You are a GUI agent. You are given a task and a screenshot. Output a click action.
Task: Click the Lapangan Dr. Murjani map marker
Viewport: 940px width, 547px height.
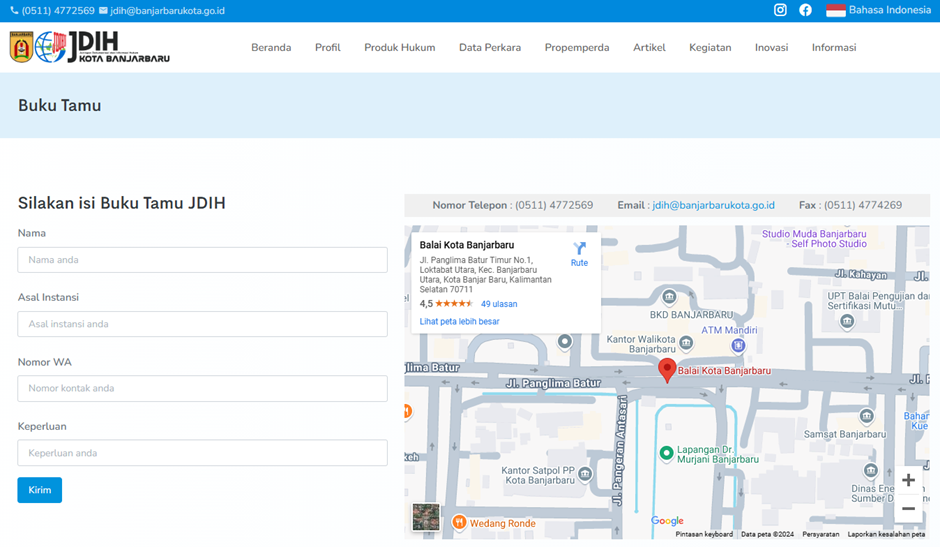666,453
